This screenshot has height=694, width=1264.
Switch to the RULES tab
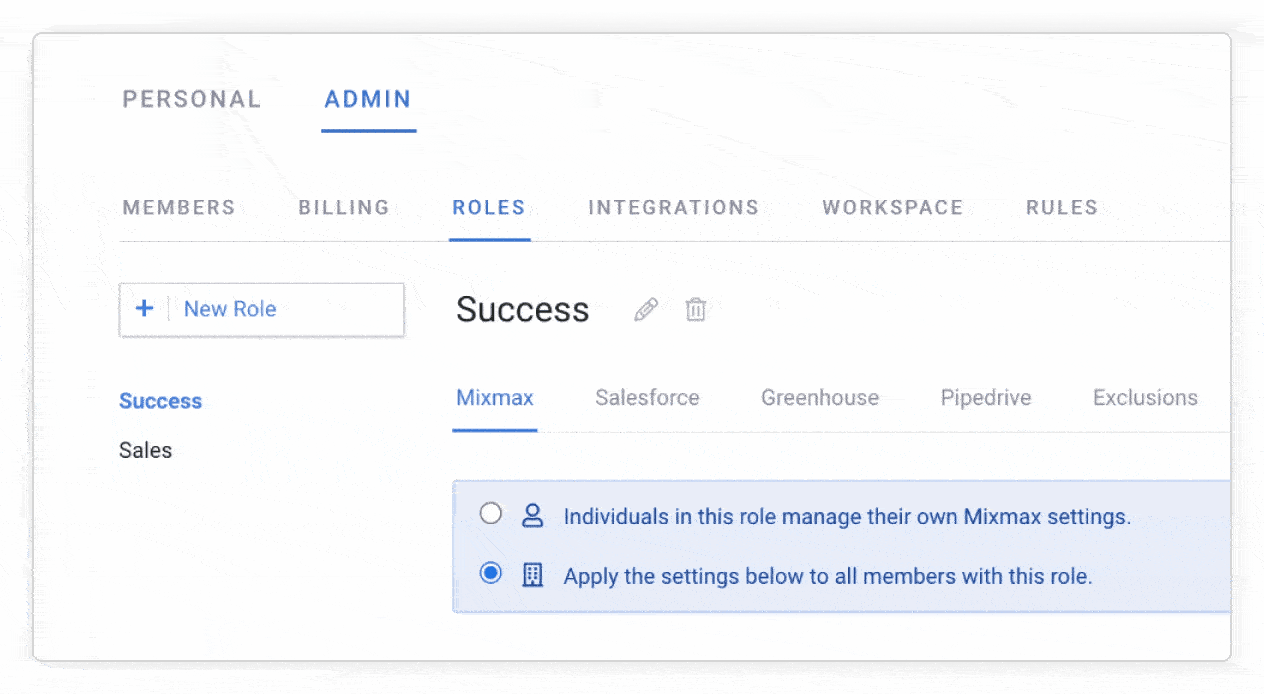pyautogui.click(x=1061, y=207)
